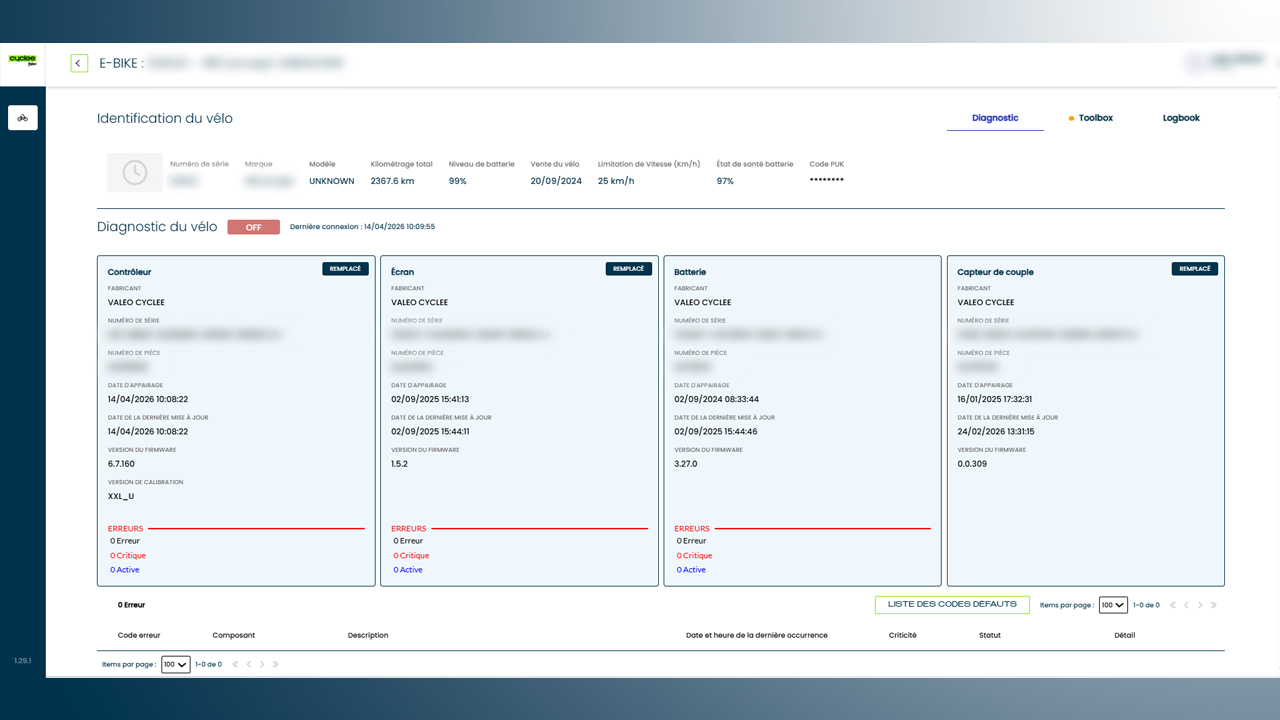Click the Cyclee logo
This screenshot has width=1280, height=720.
point(23,60)
